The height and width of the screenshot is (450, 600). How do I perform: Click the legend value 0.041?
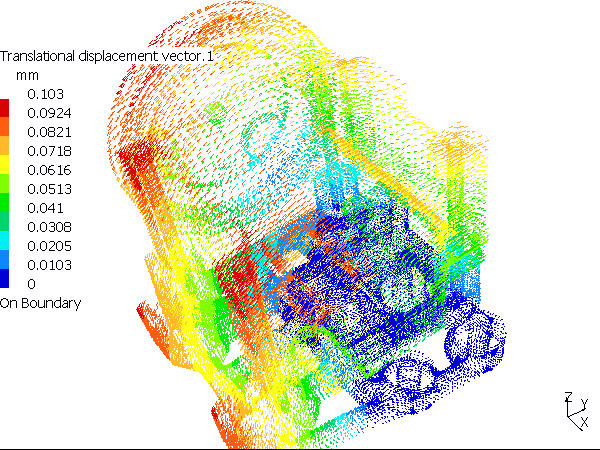(x=45, y=208)
